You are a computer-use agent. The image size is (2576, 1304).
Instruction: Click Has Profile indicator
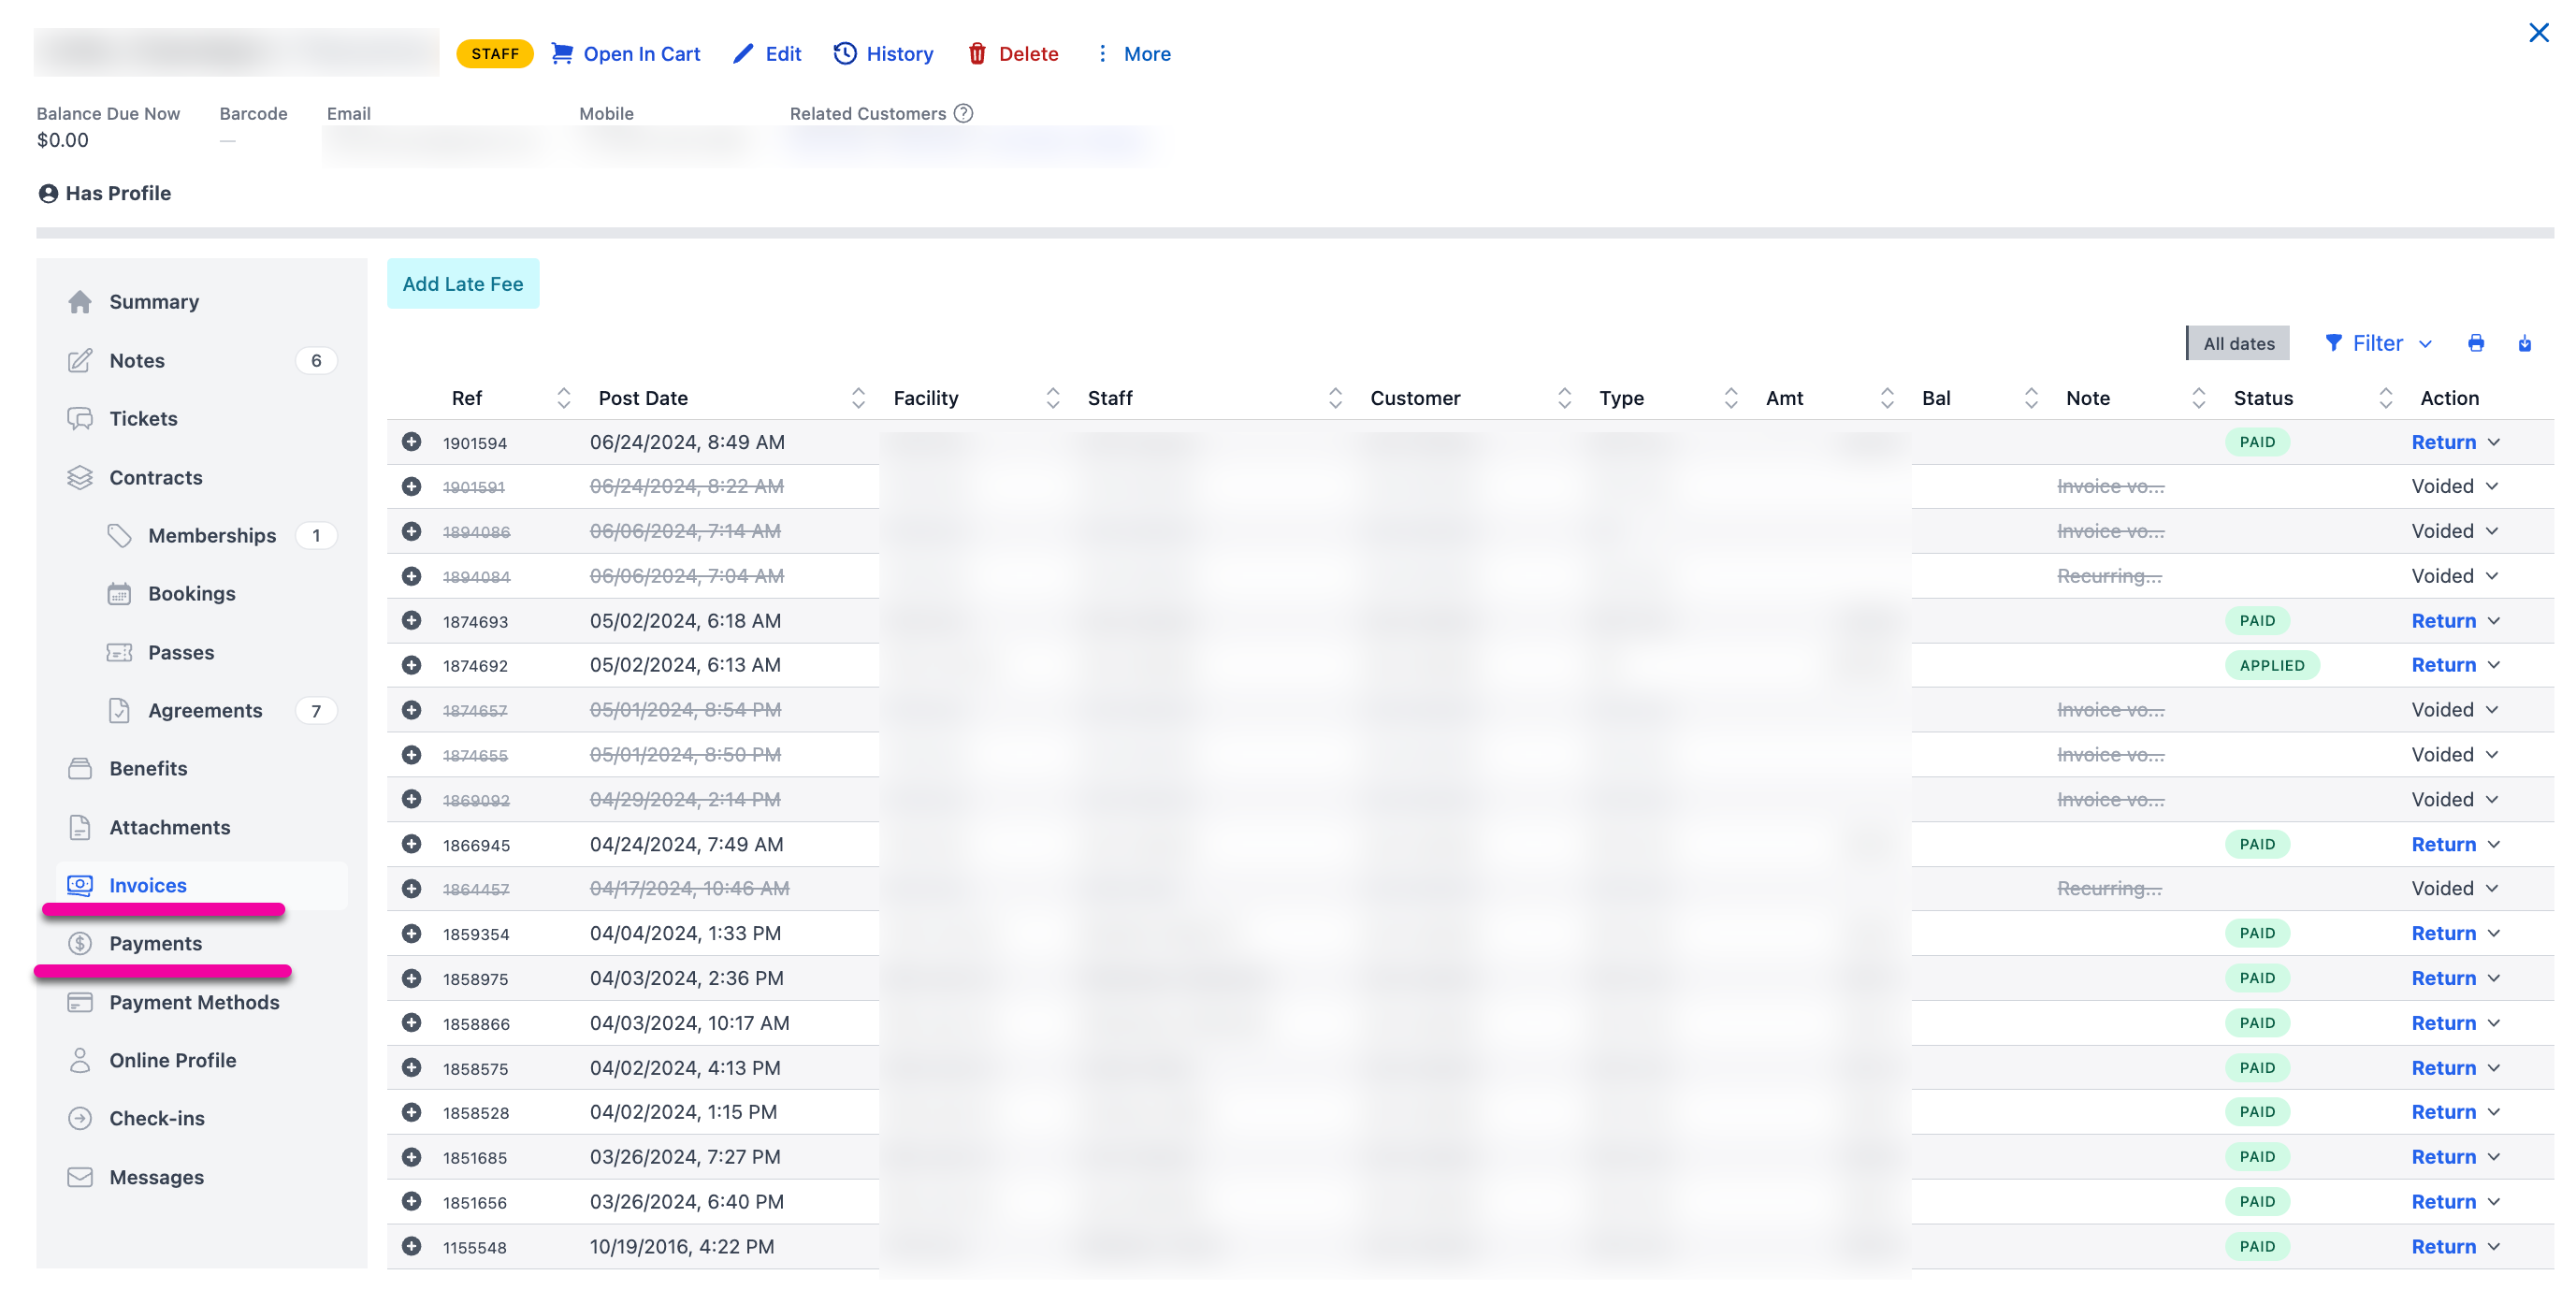[x=105, y=193]
